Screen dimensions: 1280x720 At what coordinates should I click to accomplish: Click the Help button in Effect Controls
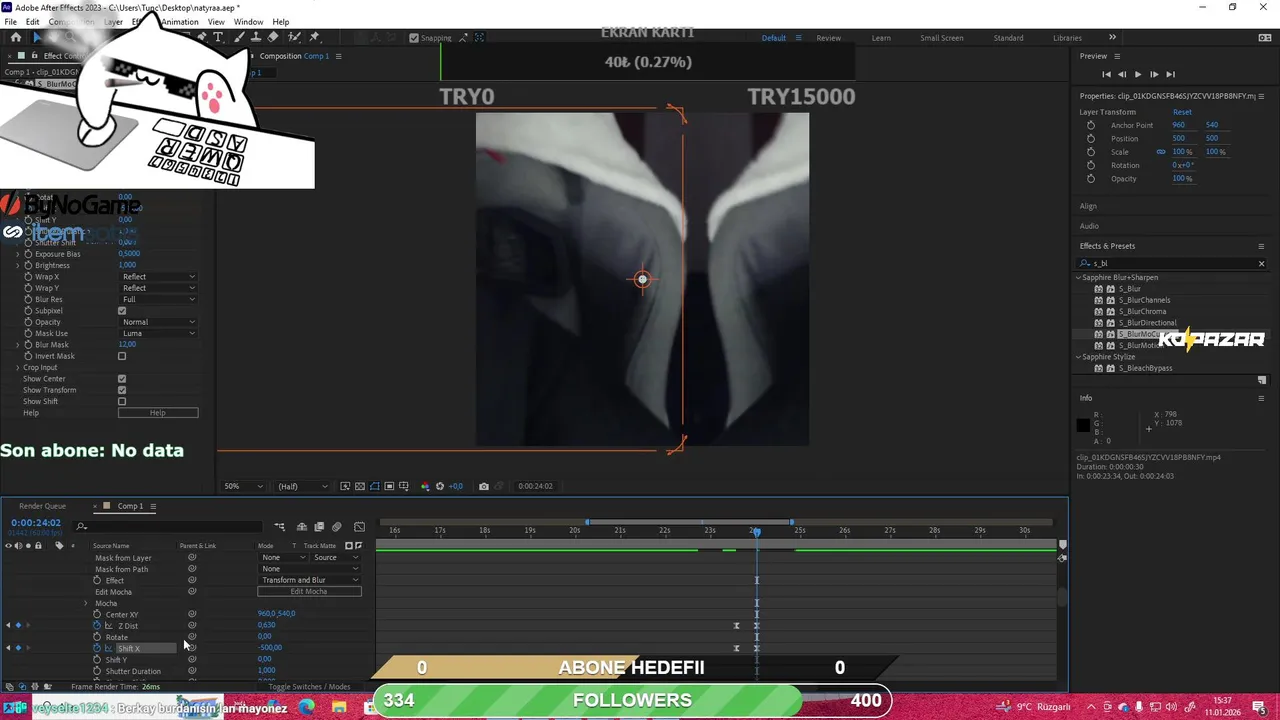(x=158, y=413)
